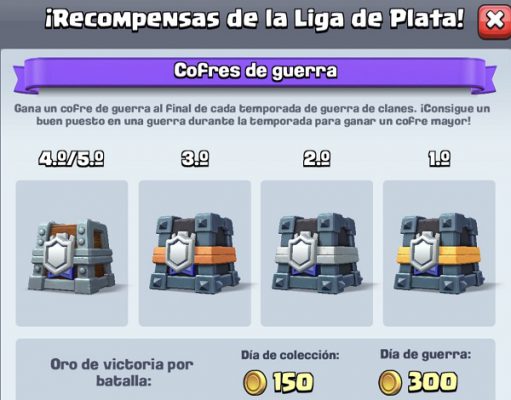511x400 pixels.
Task: Click the 4.º/5.º rank label
Action: tap(71, 158)
